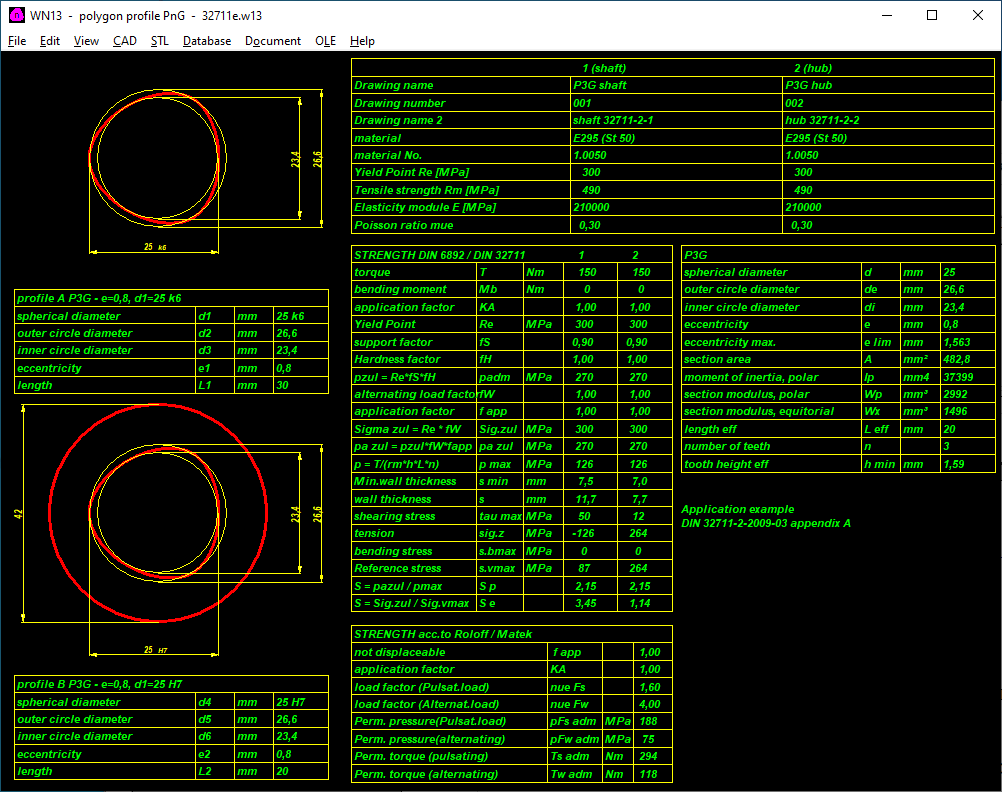
Task: Click the P3G shaft profile drawing at top
Action: [x=155, y=160]
